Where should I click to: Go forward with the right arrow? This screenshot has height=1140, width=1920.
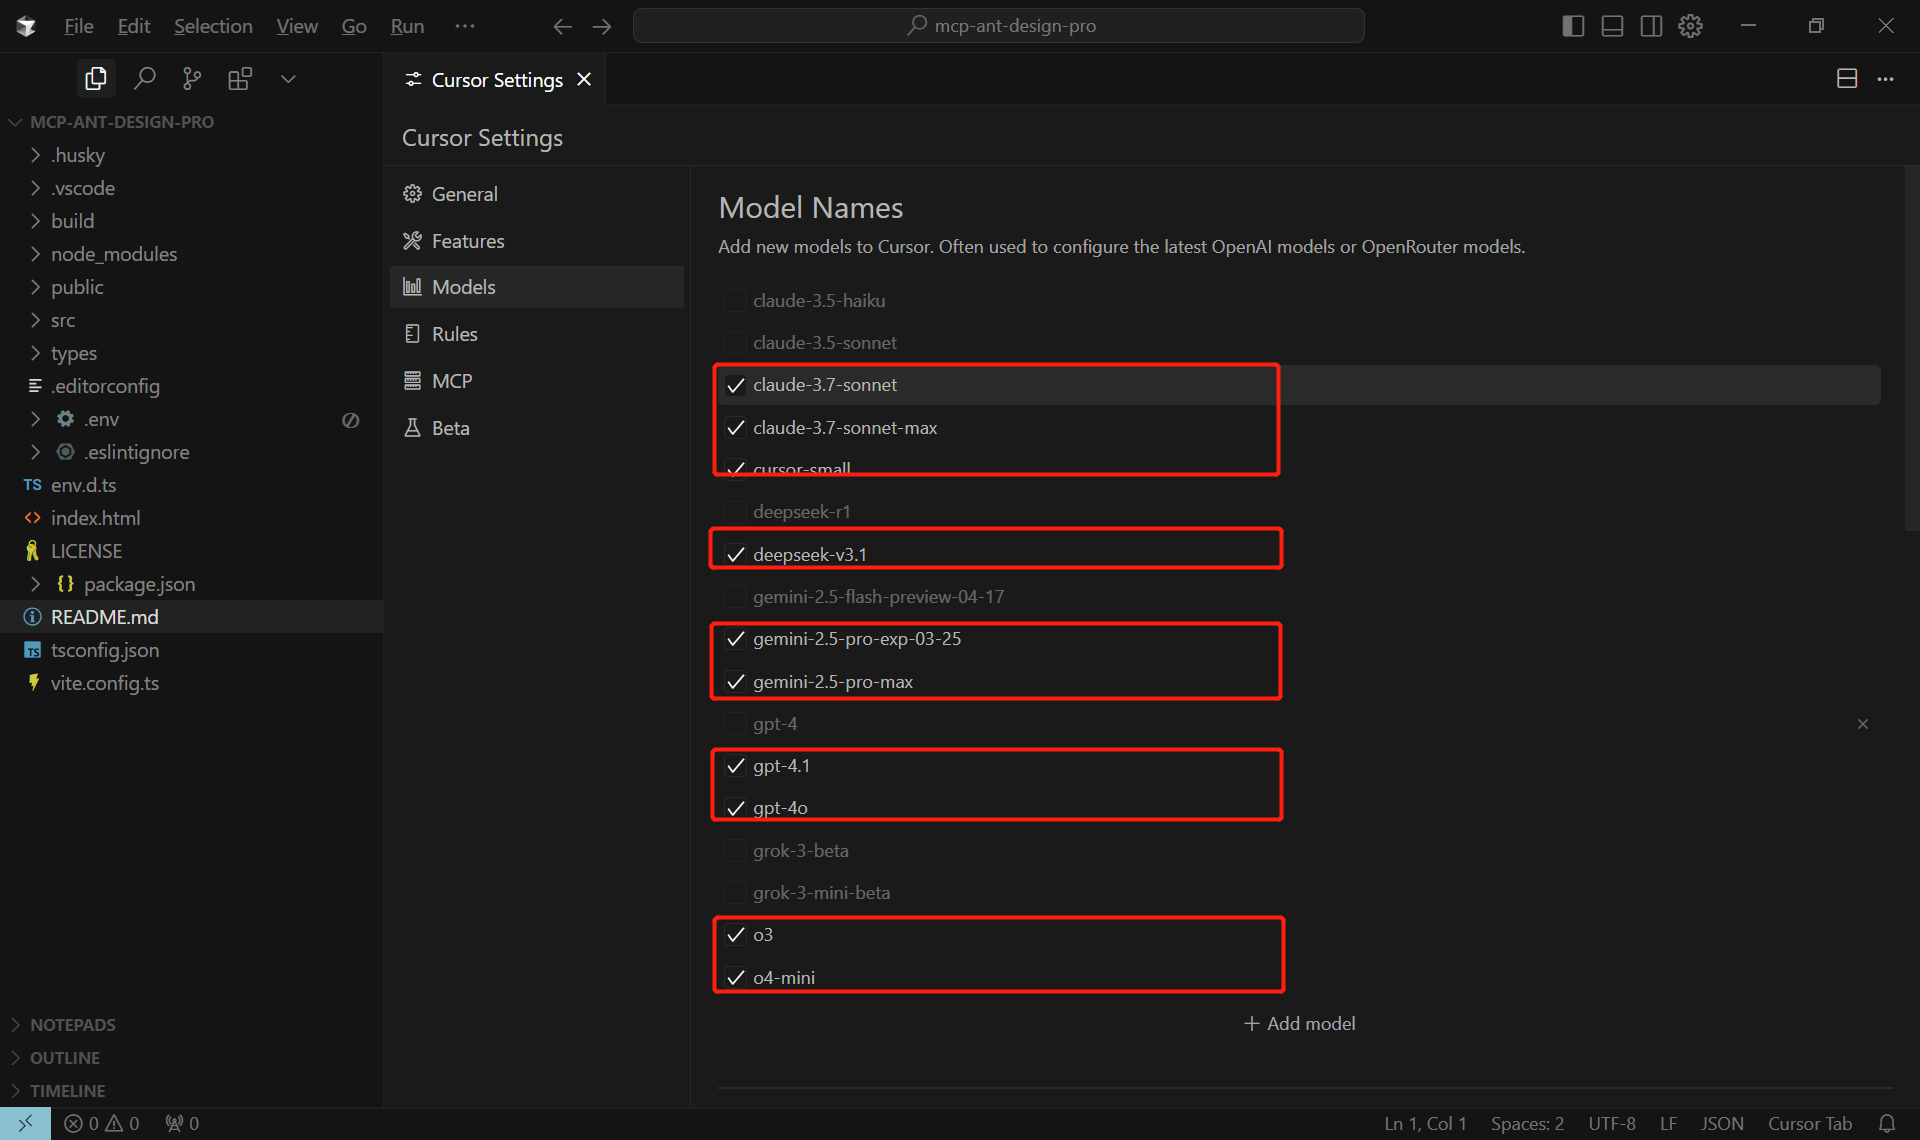pyautogui.click(x=602, y=26)
